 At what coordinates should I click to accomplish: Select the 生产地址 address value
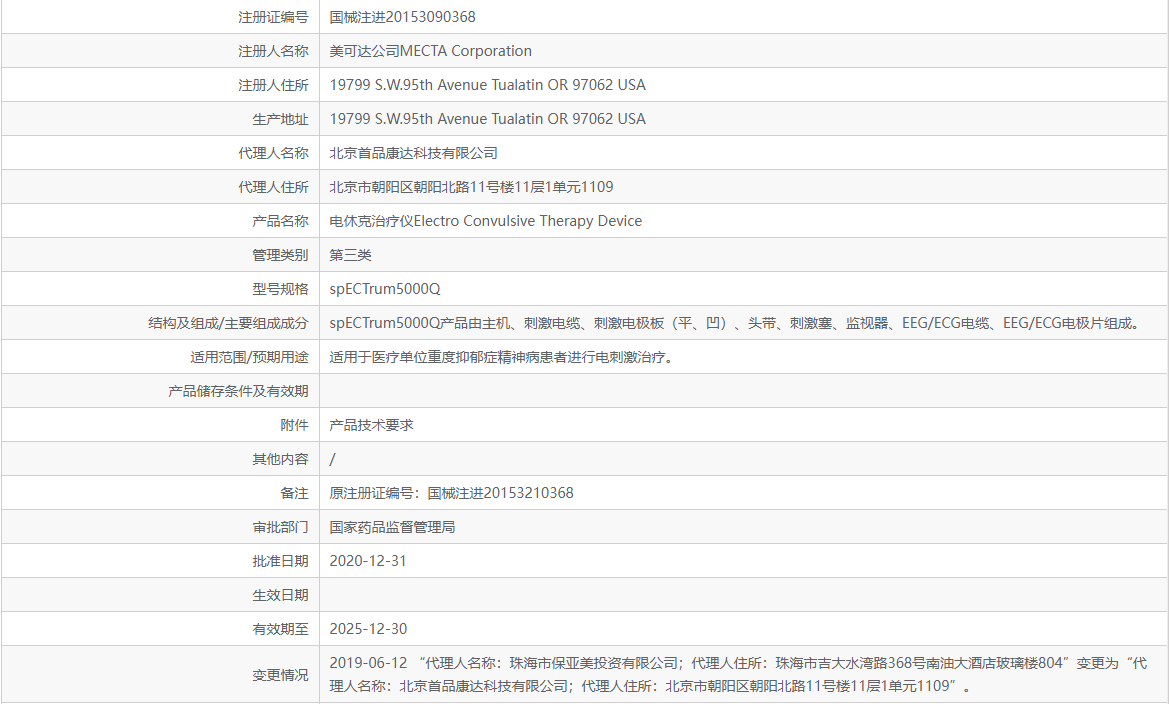coord(488,119)
